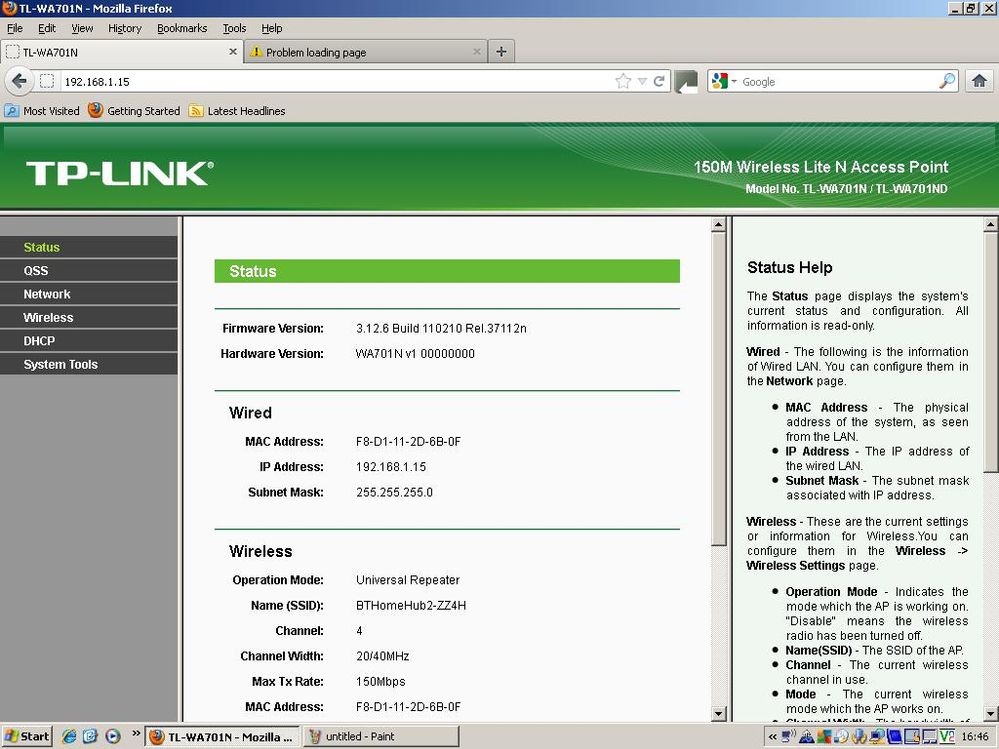Click the TP-LINK logo
Viewport: 999px width, 749px height.
[x=120, y=174]
